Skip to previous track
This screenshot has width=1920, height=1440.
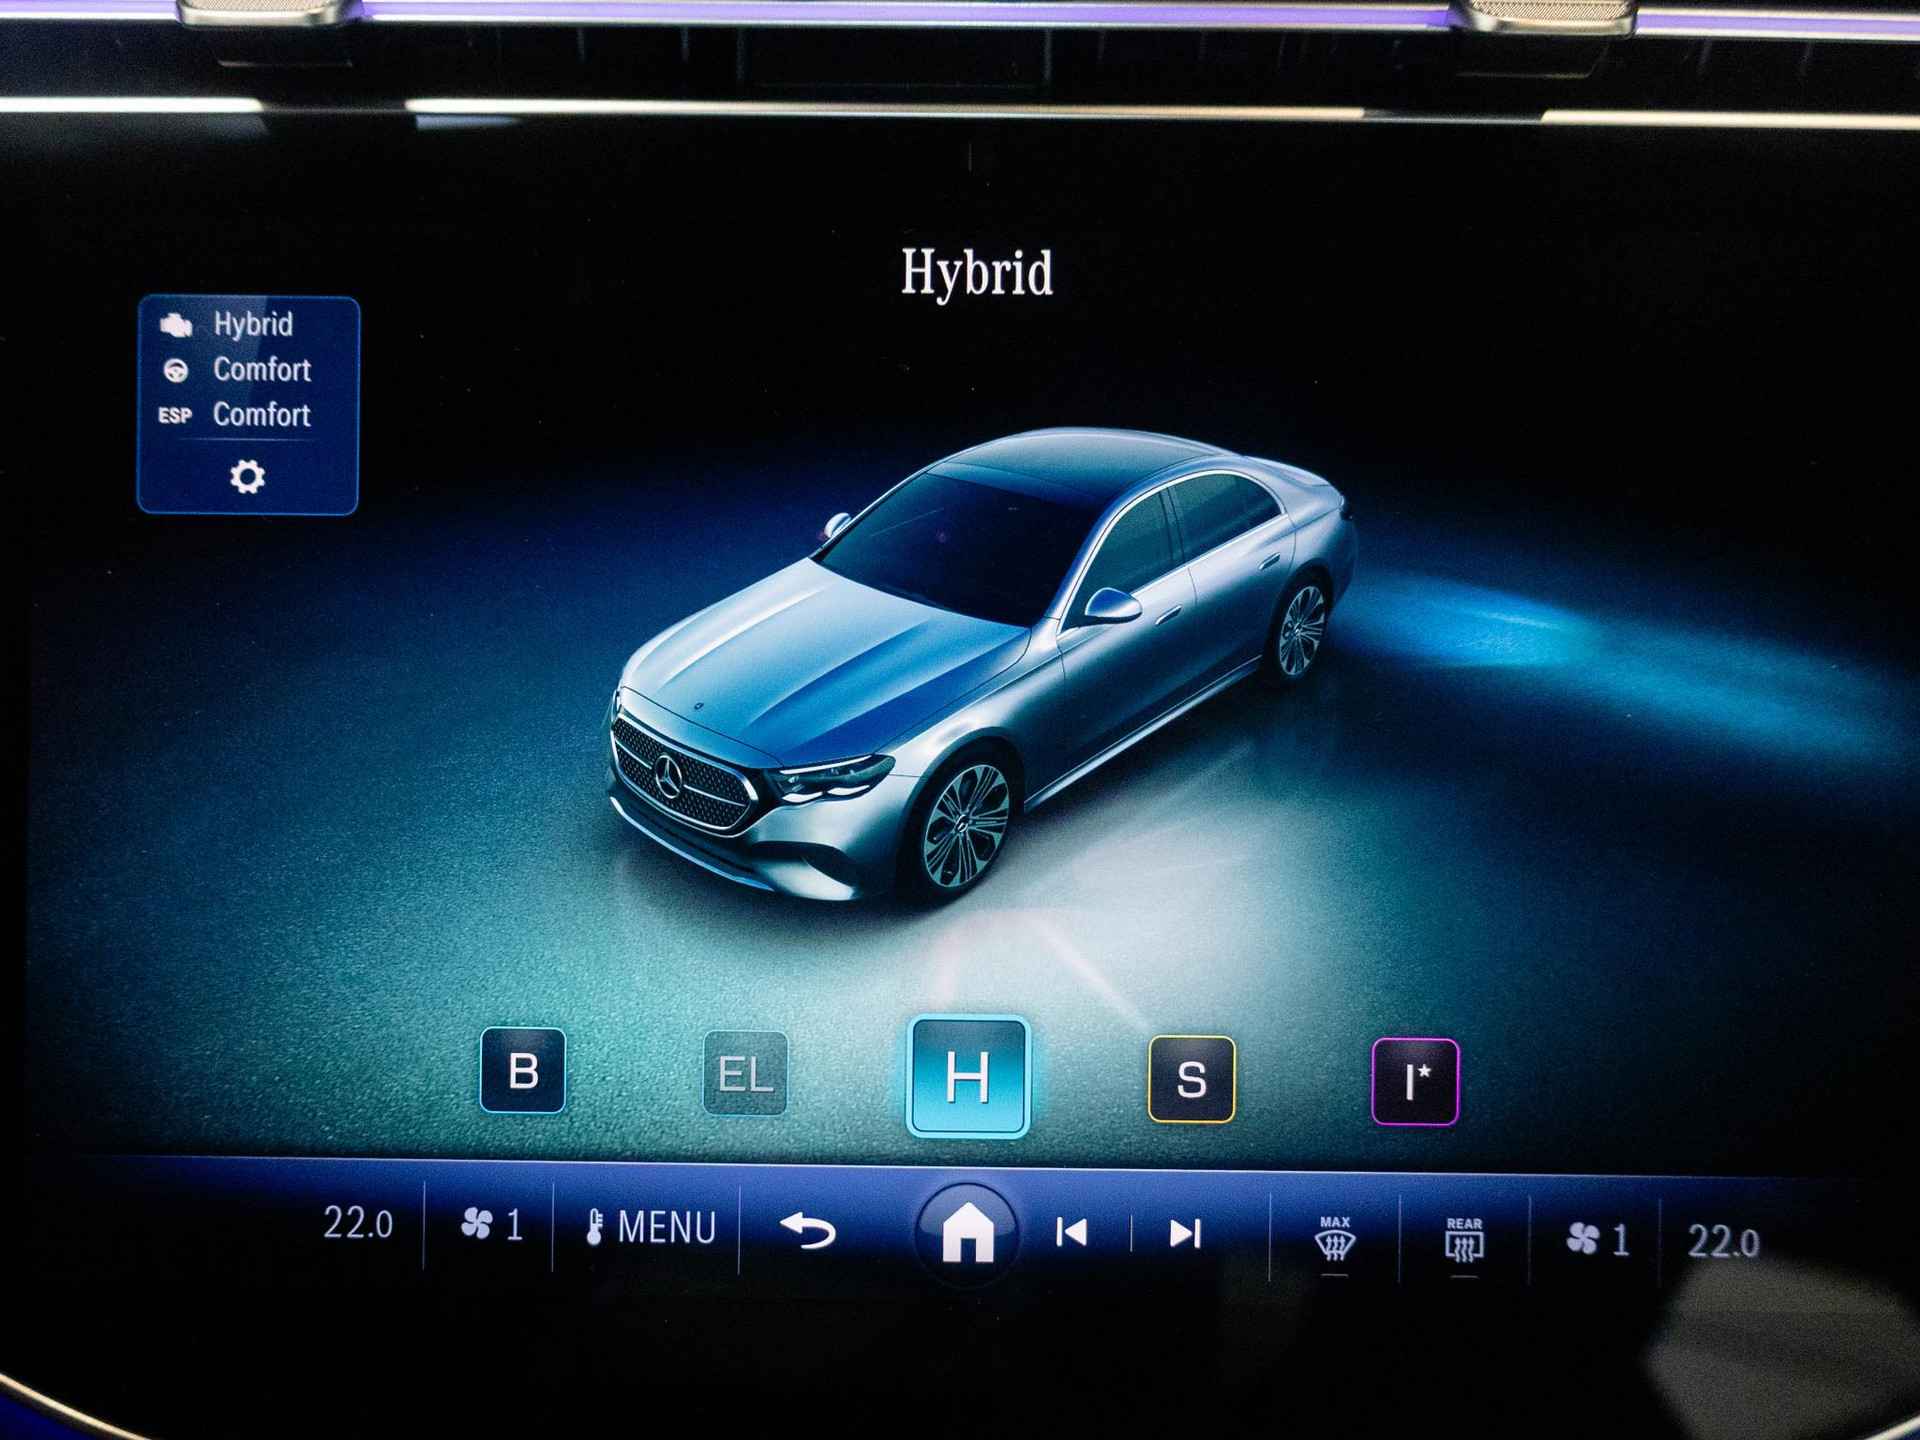1072,1233
